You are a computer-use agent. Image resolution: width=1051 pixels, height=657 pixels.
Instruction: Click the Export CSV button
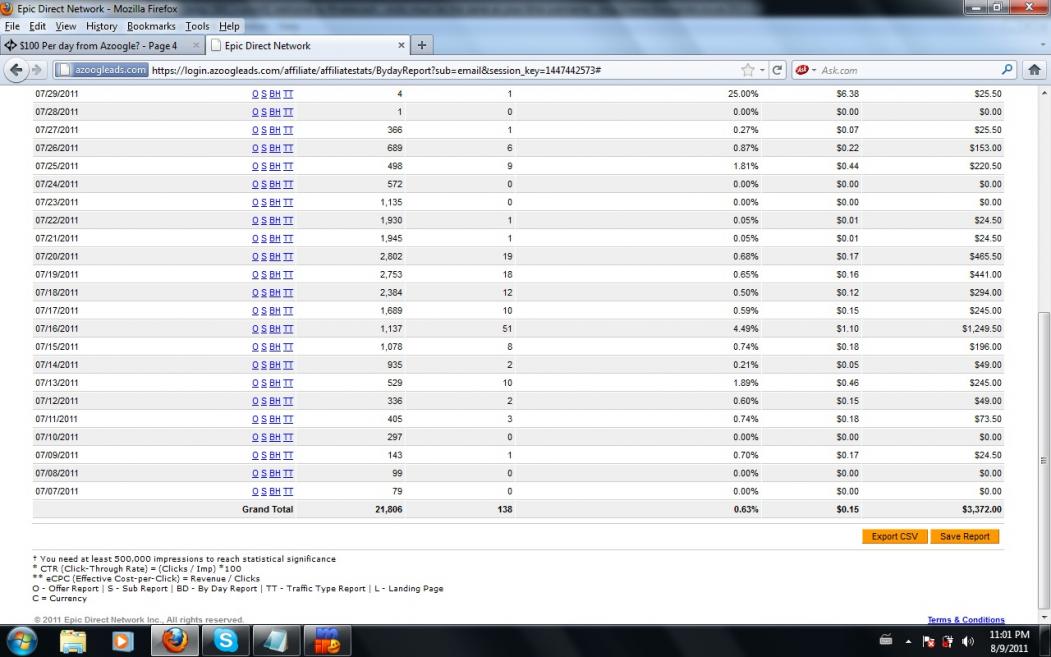pyautogui.click(x=894, y=537)
